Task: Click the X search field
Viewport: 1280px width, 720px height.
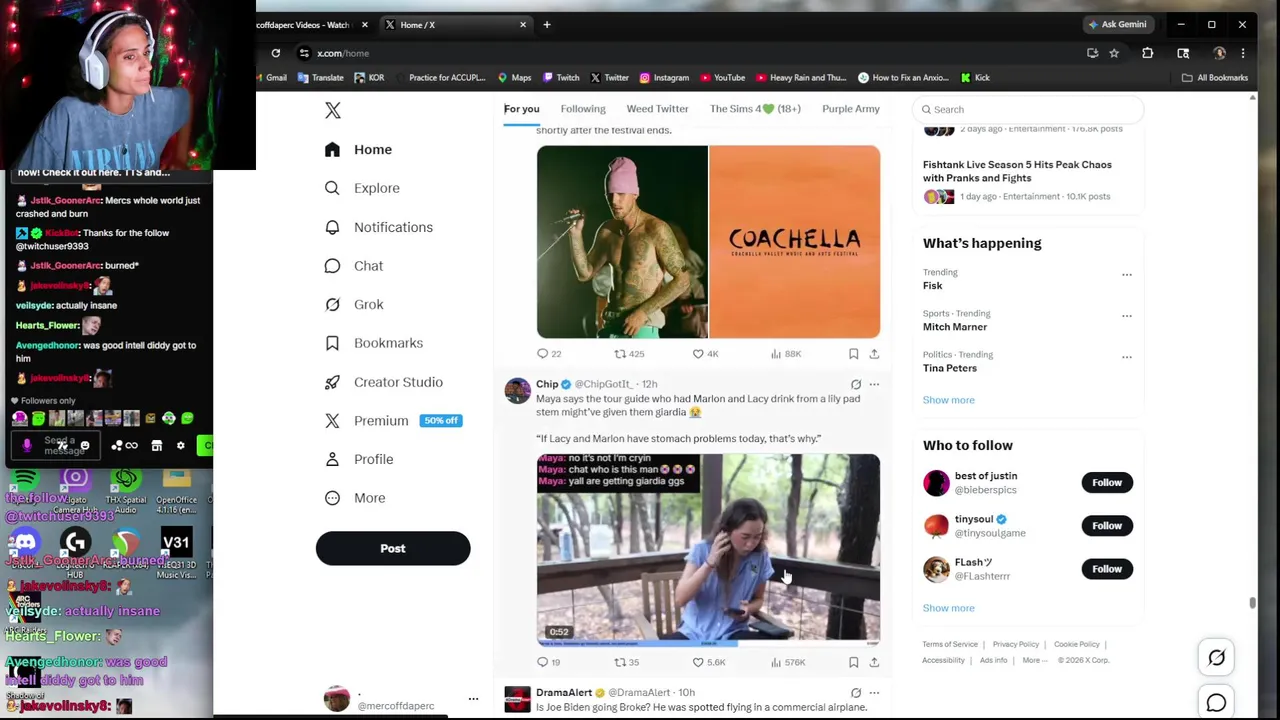Action: tap(1028, 110)
